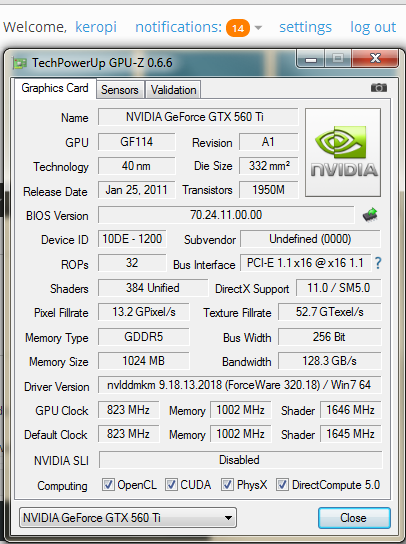
Task: Click the orange 14 notifications badge
Action: point(238,28)
